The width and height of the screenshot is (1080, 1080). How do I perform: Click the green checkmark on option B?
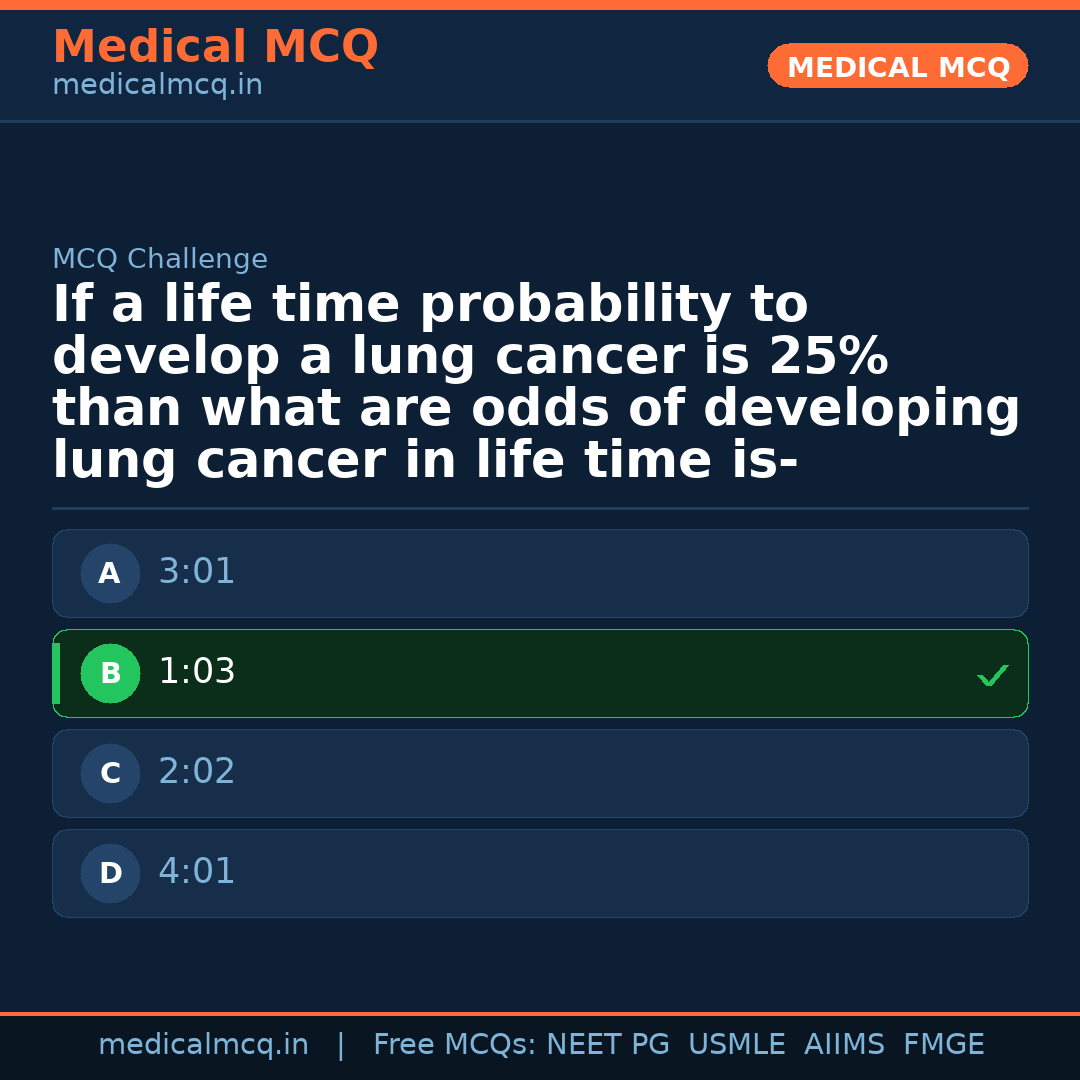pyautogui.click(x=992, y=676)
